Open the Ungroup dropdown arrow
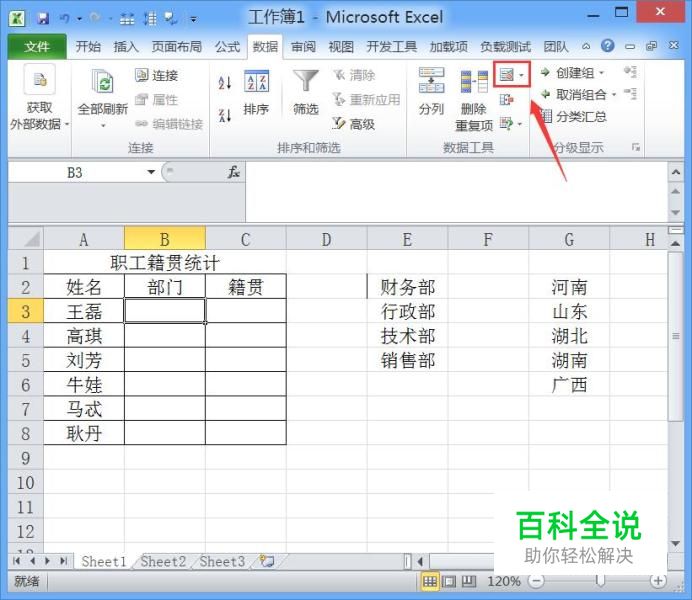The height and width of the screenshot is (600, 692). point(614,95)
